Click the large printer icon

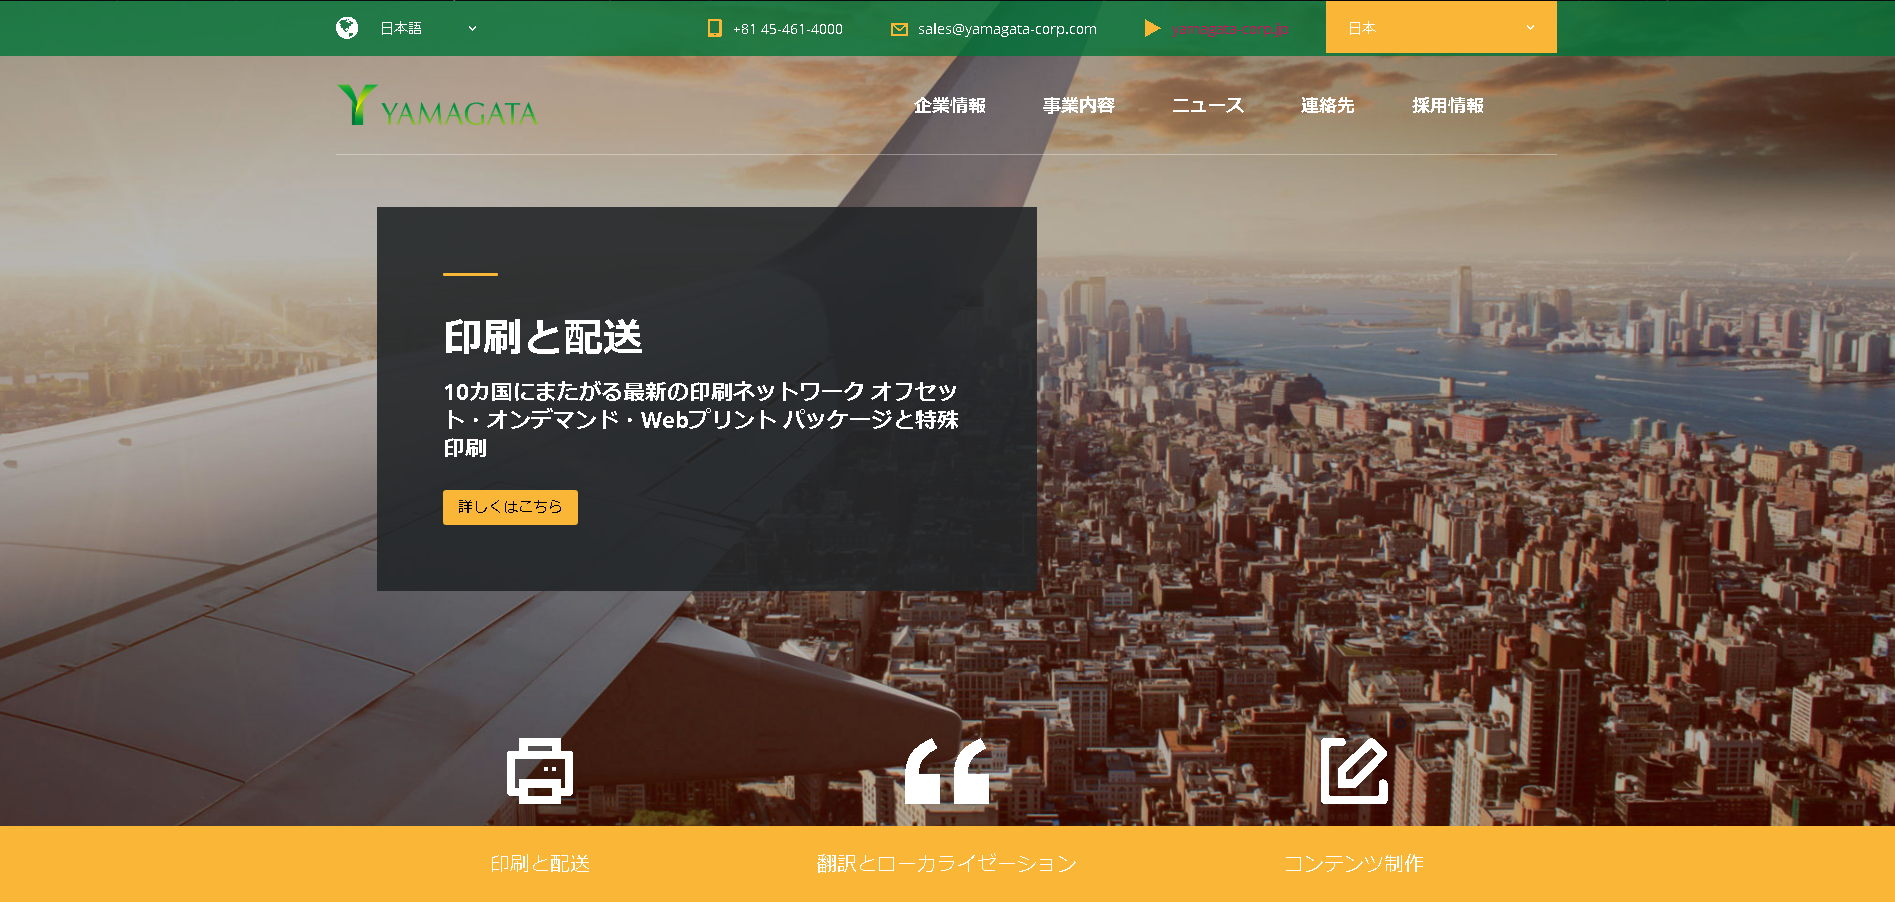[x=540, y=771]
